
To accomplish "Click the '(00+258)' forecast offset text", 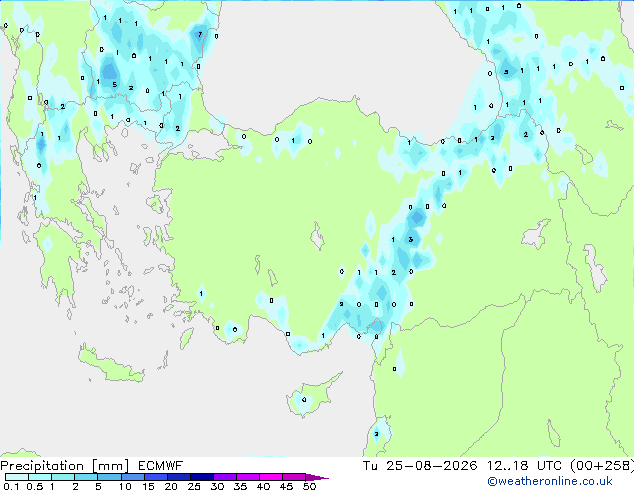I will pyautogui.click(x=602, y=466).
